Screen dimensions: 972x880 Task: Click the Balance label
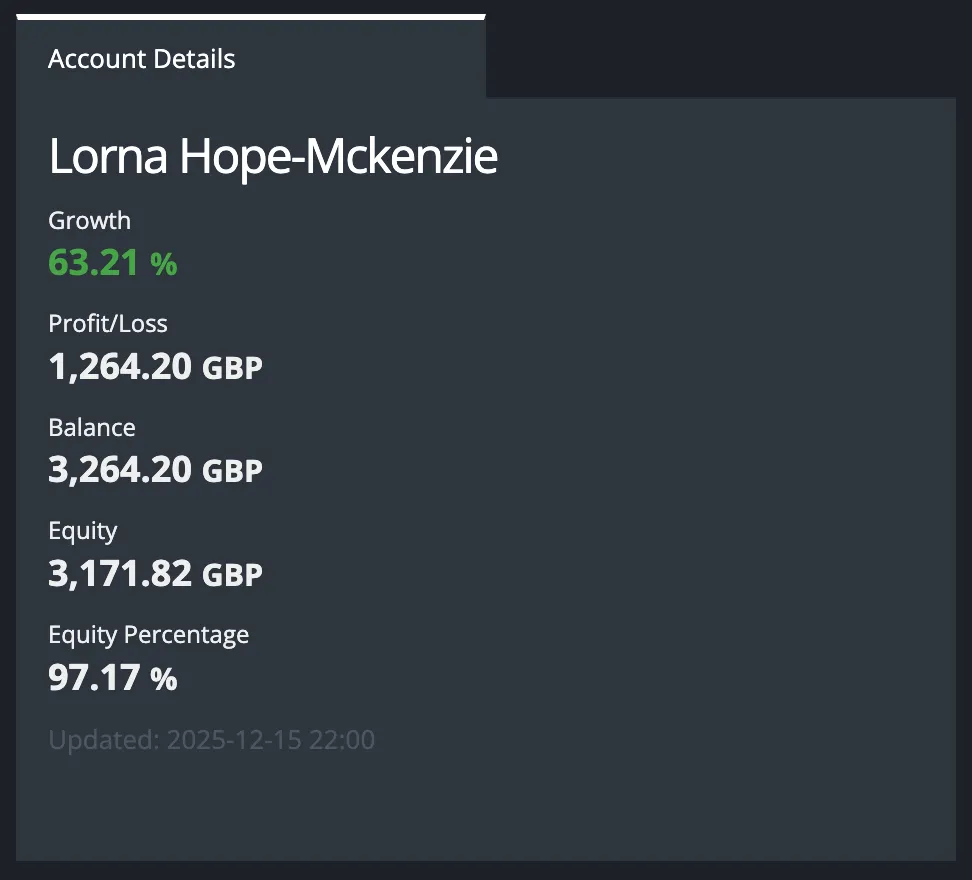(92, 427)
